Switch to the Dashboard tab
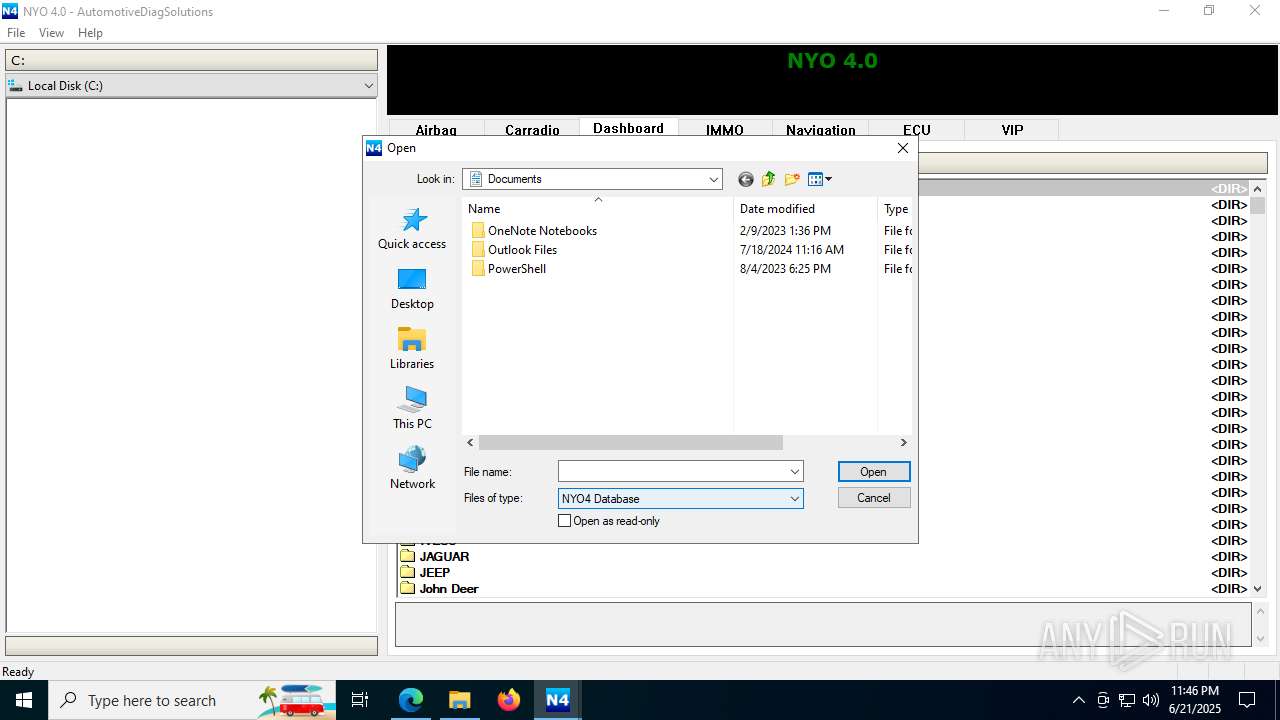The image size is (1280, 720). 628,128
